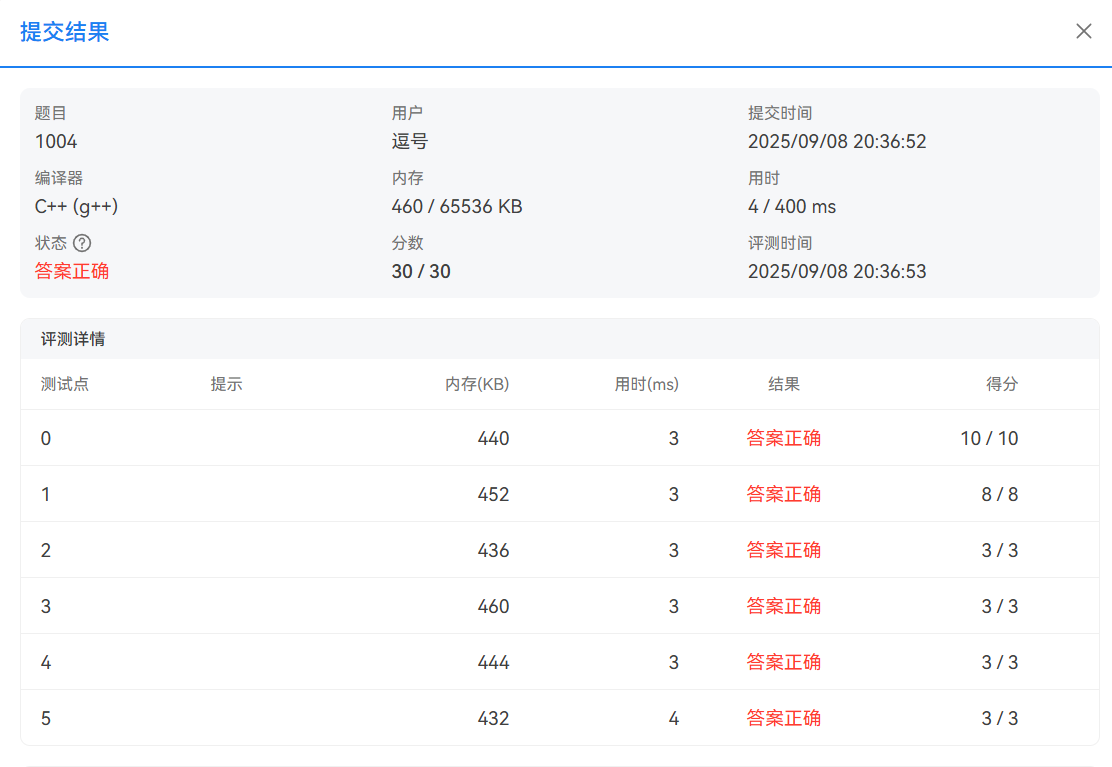Click memory value 452 for test 1
The image size is (1112, 767).
point(493,494)
